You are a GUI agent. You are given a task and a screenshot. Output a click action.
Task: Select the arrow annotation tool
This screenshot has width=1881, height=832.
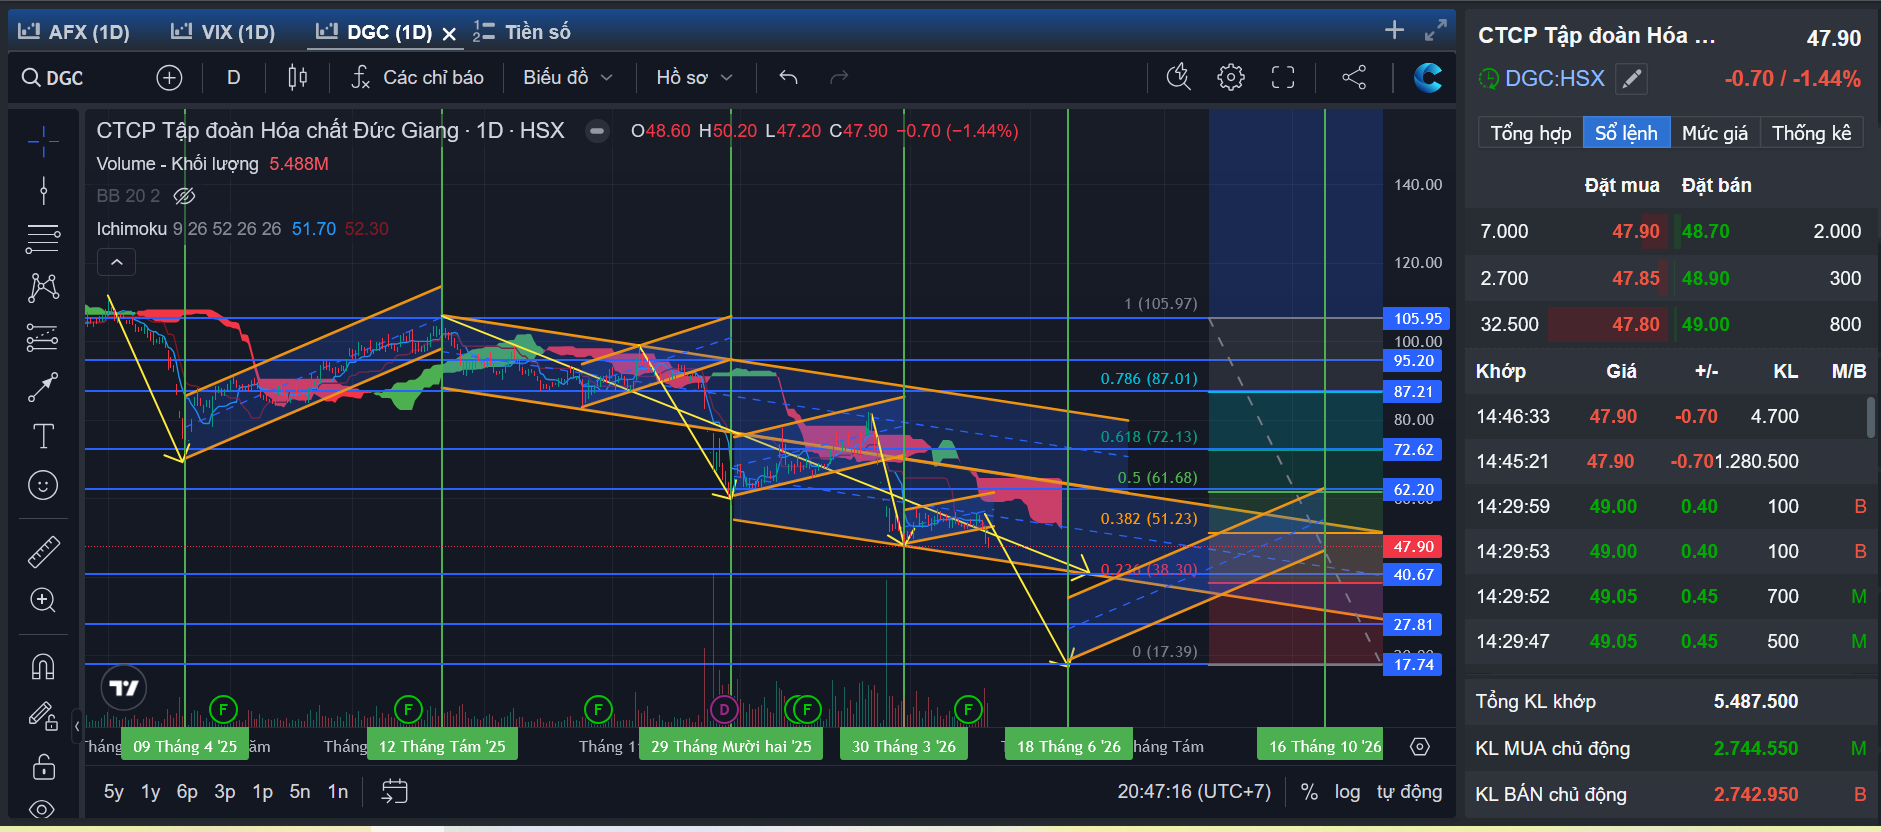pos(43,387)
